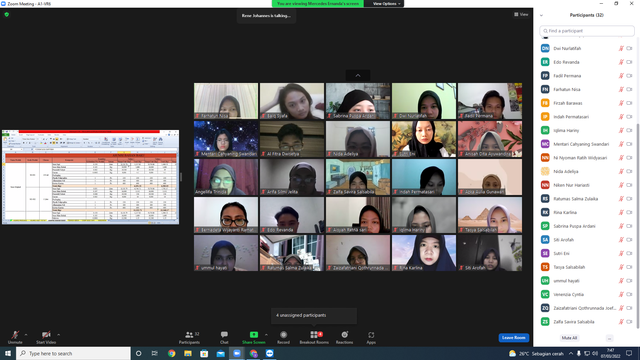The height and width of the screenshot is (360, 640).
Task: Select Fadil Permana in participant list
Action: [586, 76]
